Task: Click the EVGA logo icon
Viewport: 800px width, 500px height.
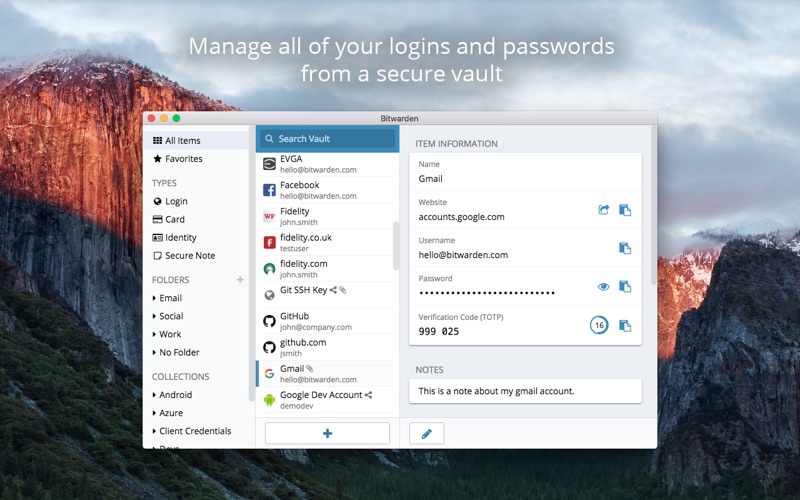Action: point(269,164)
